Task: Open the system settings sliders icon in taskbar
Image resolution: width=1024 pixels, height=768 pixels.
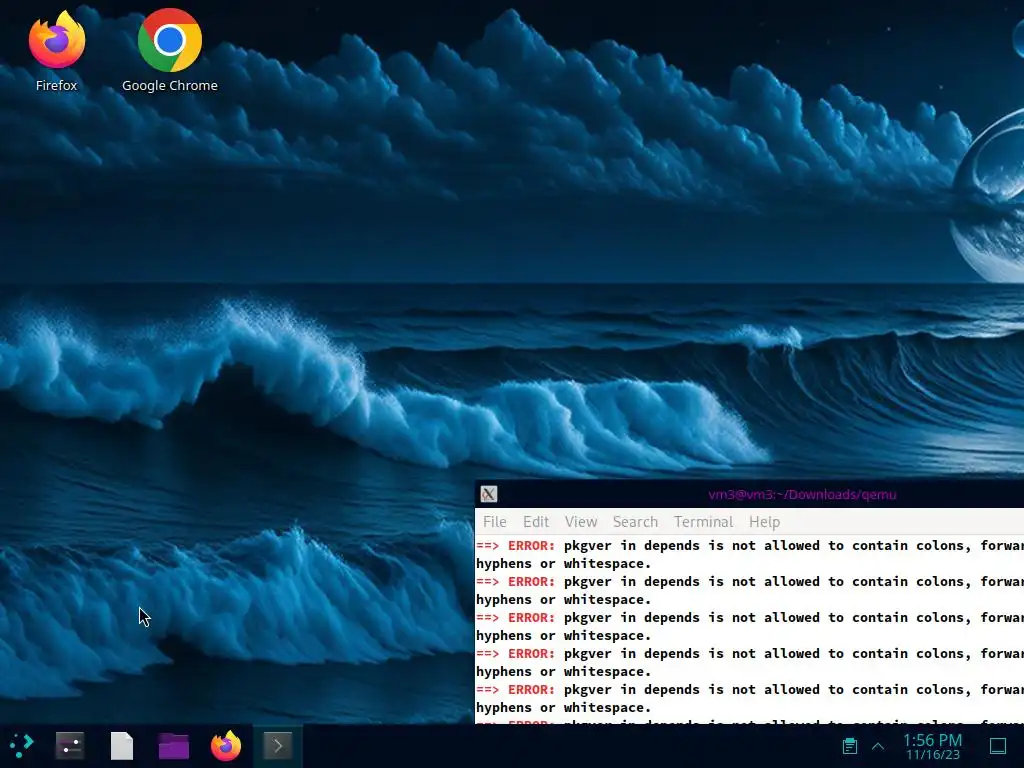Action: coord(70,745)
